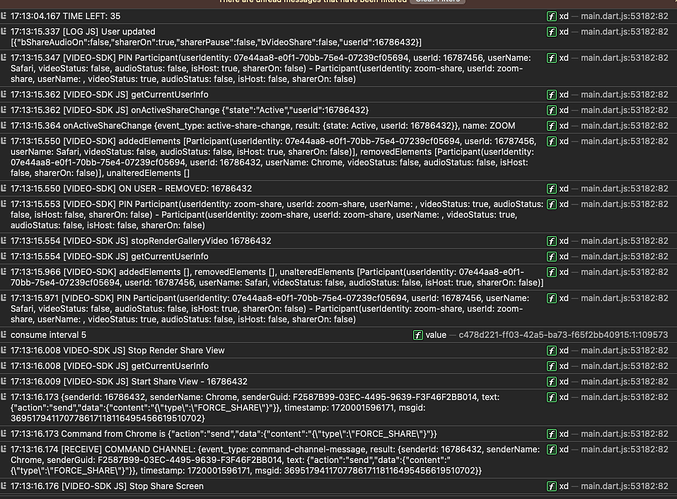The height and width of the screenshot is (499, 677).
Task: Click function icon on 17:13:16.008 getCurrentUserInfo row
Action: 551,366
